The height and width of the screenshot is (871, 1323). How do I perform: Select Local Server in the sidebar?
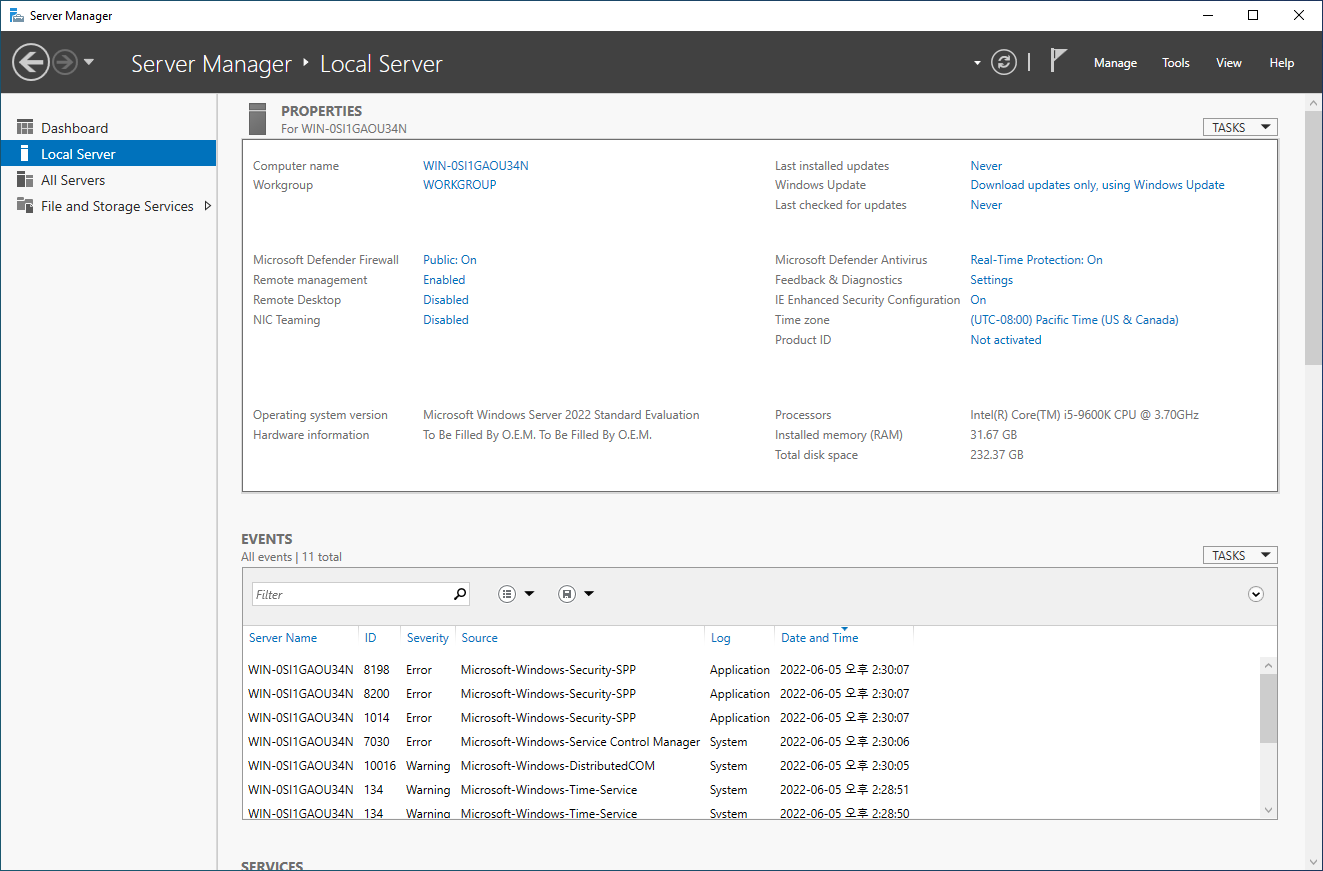108,154
